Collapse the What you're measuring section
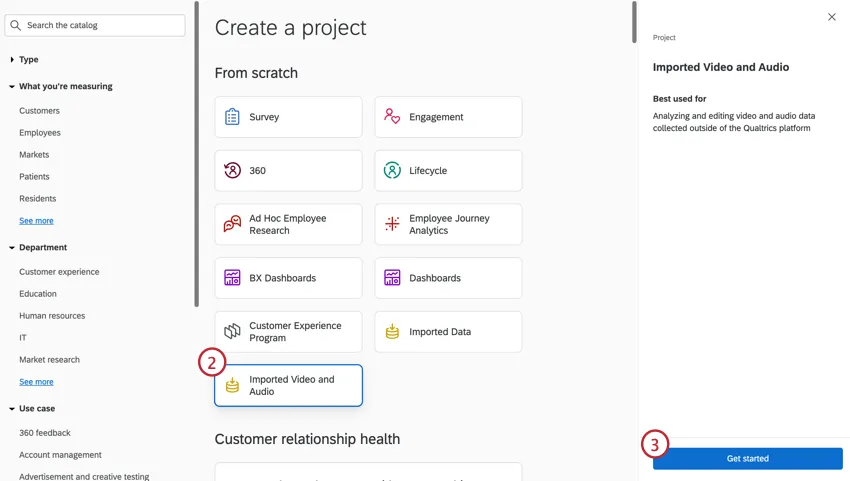The height and width of the screenshot is (481, 850). (12, 87)
